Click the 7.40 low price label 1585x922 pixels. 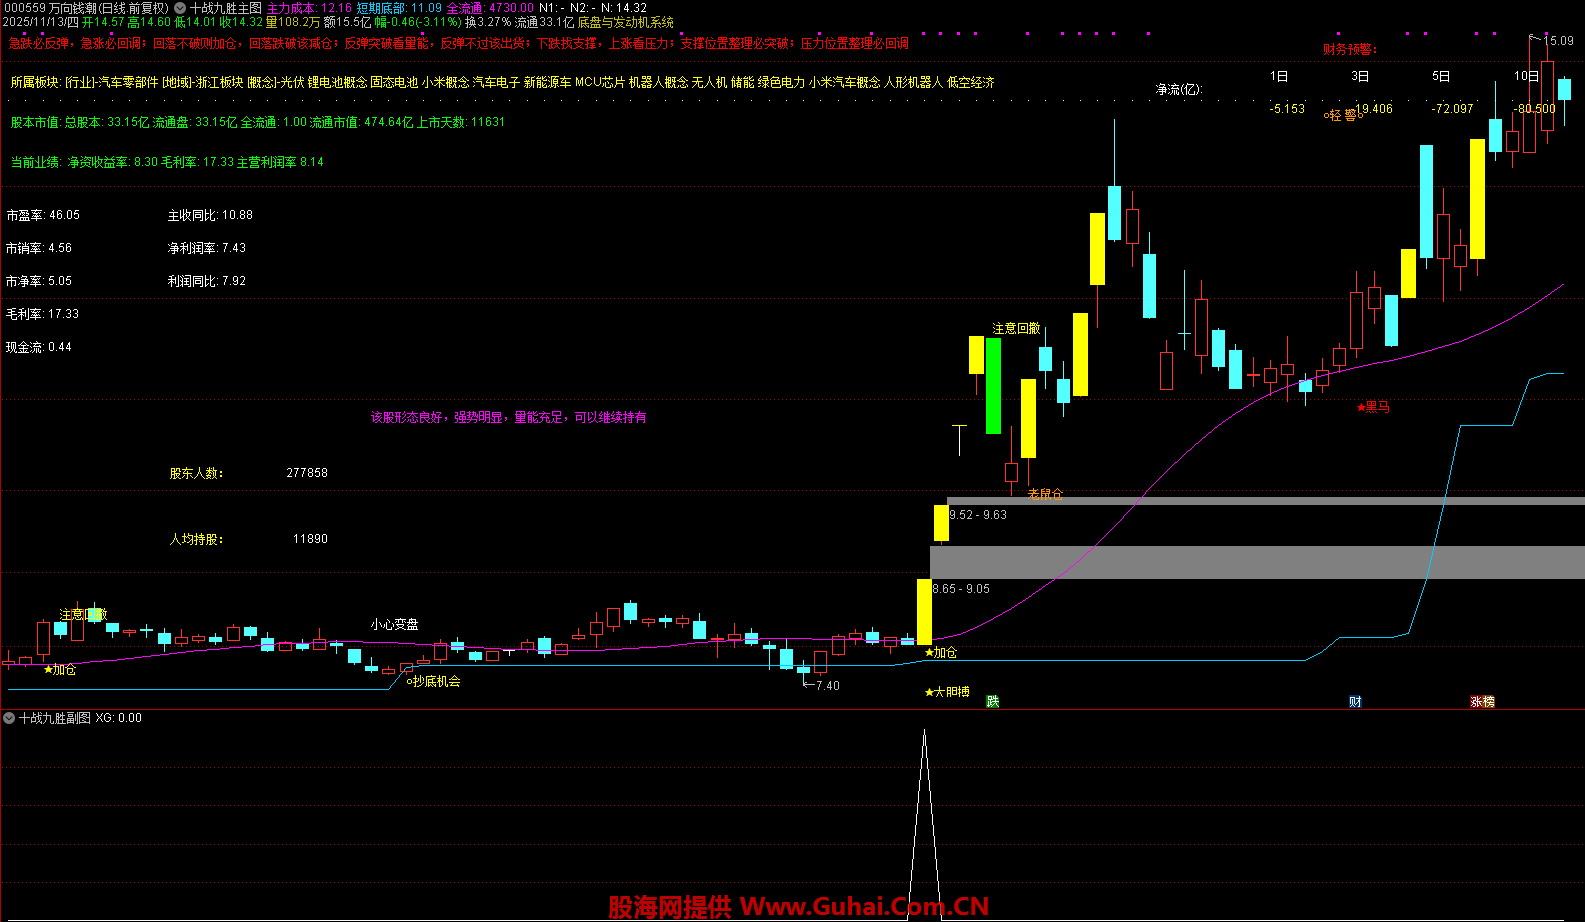point(827,686)
